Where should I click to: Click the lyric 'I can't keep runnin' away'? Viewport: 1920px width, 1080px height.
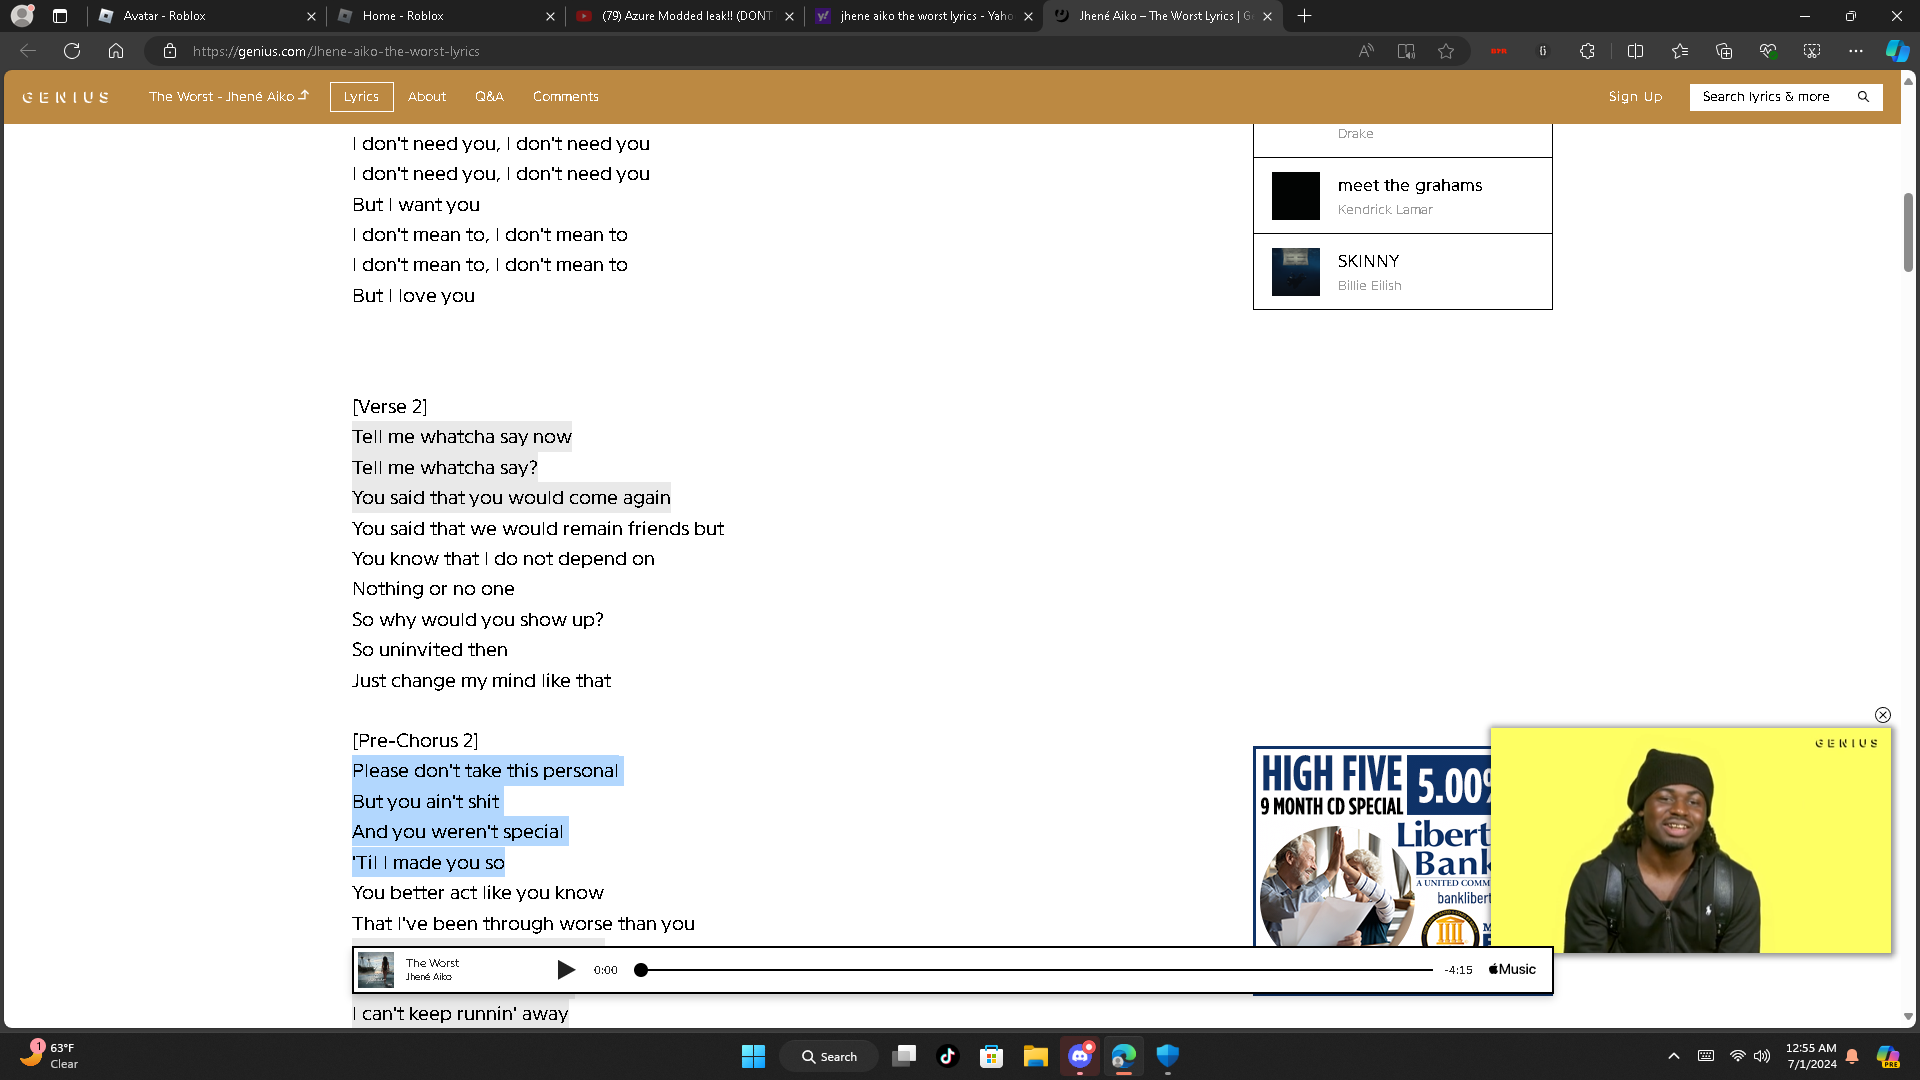(460, 1014)
